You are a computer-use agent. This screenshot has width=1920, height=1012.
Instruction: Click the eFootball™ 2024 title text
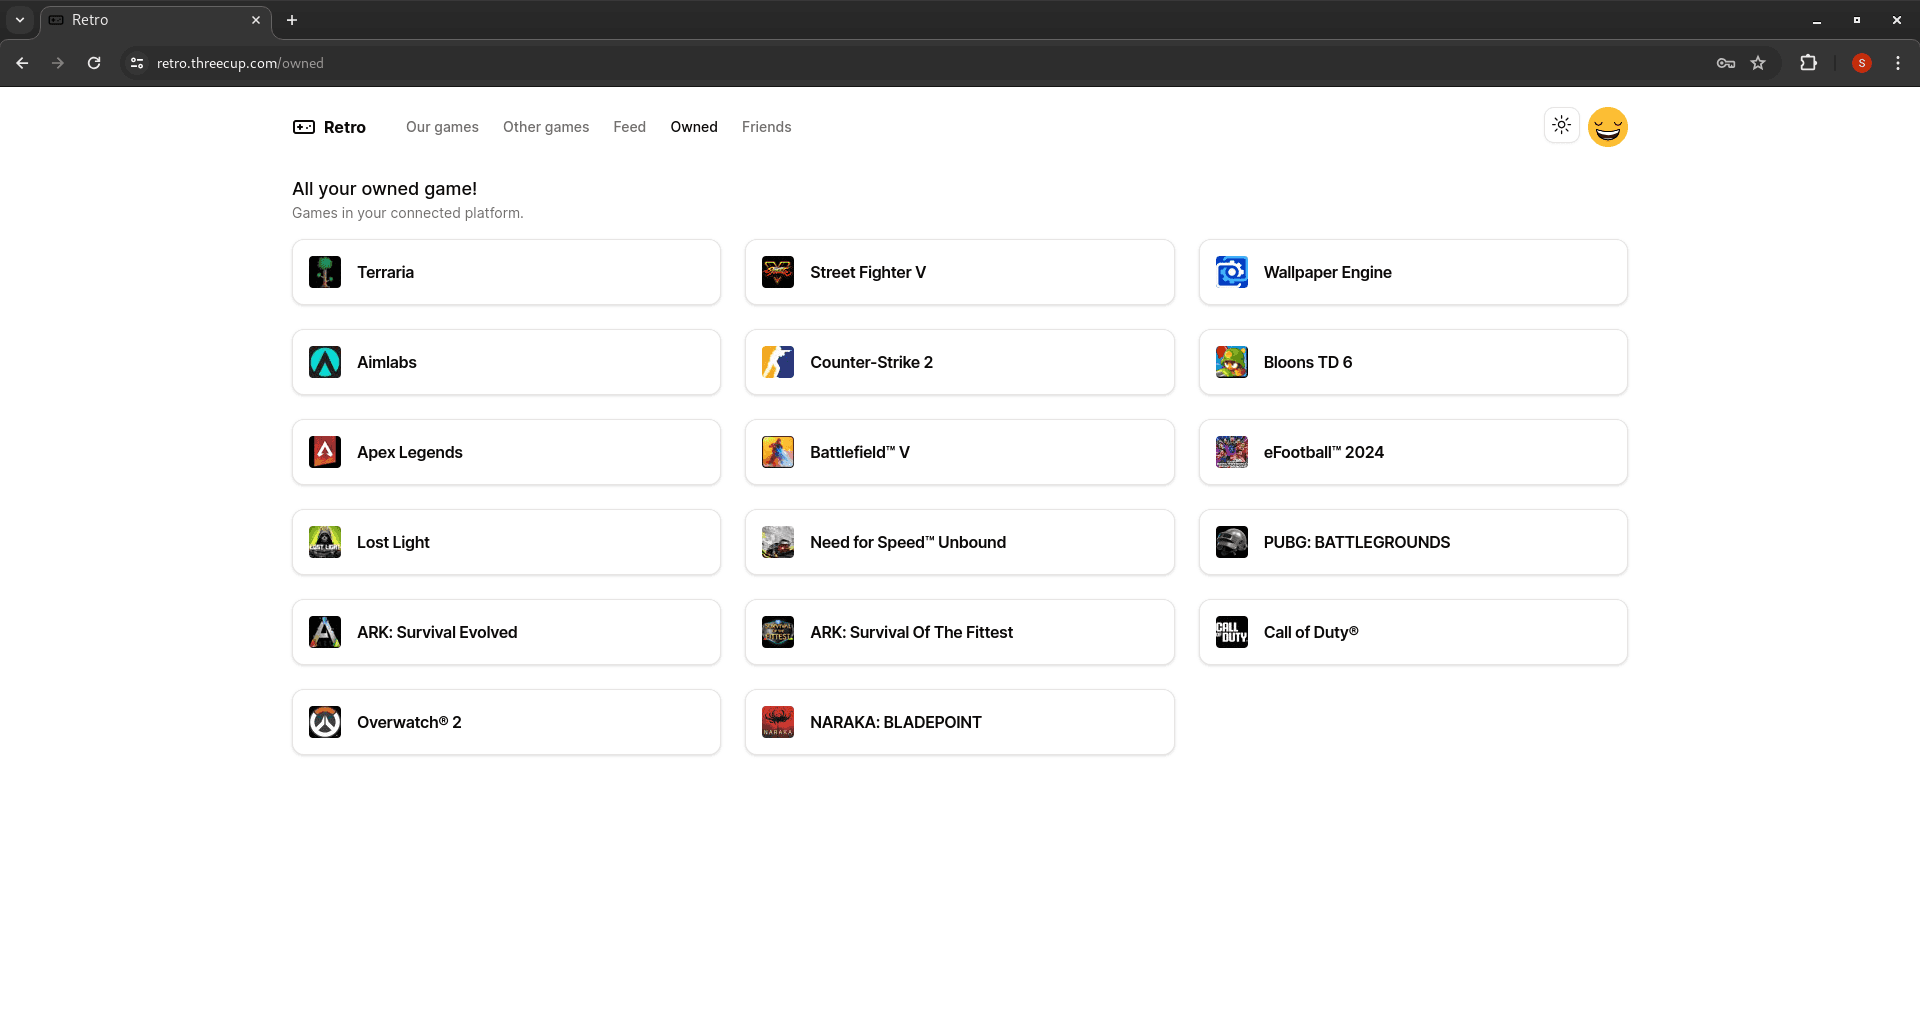1324,452
